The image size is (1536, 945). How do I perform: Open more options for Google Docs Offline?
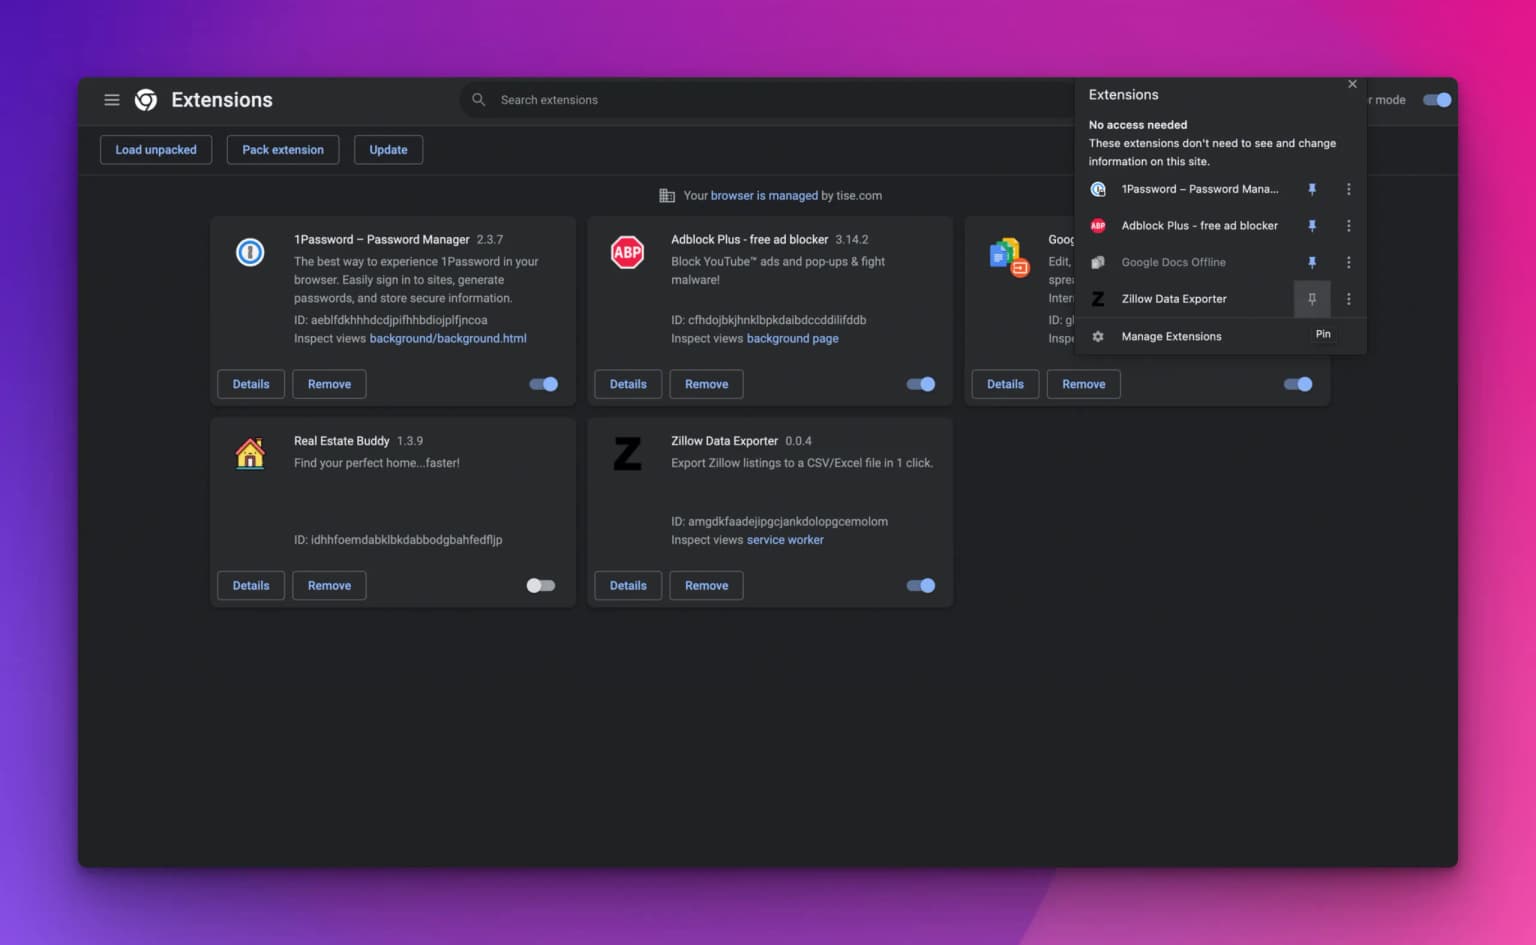point(1348,262)
